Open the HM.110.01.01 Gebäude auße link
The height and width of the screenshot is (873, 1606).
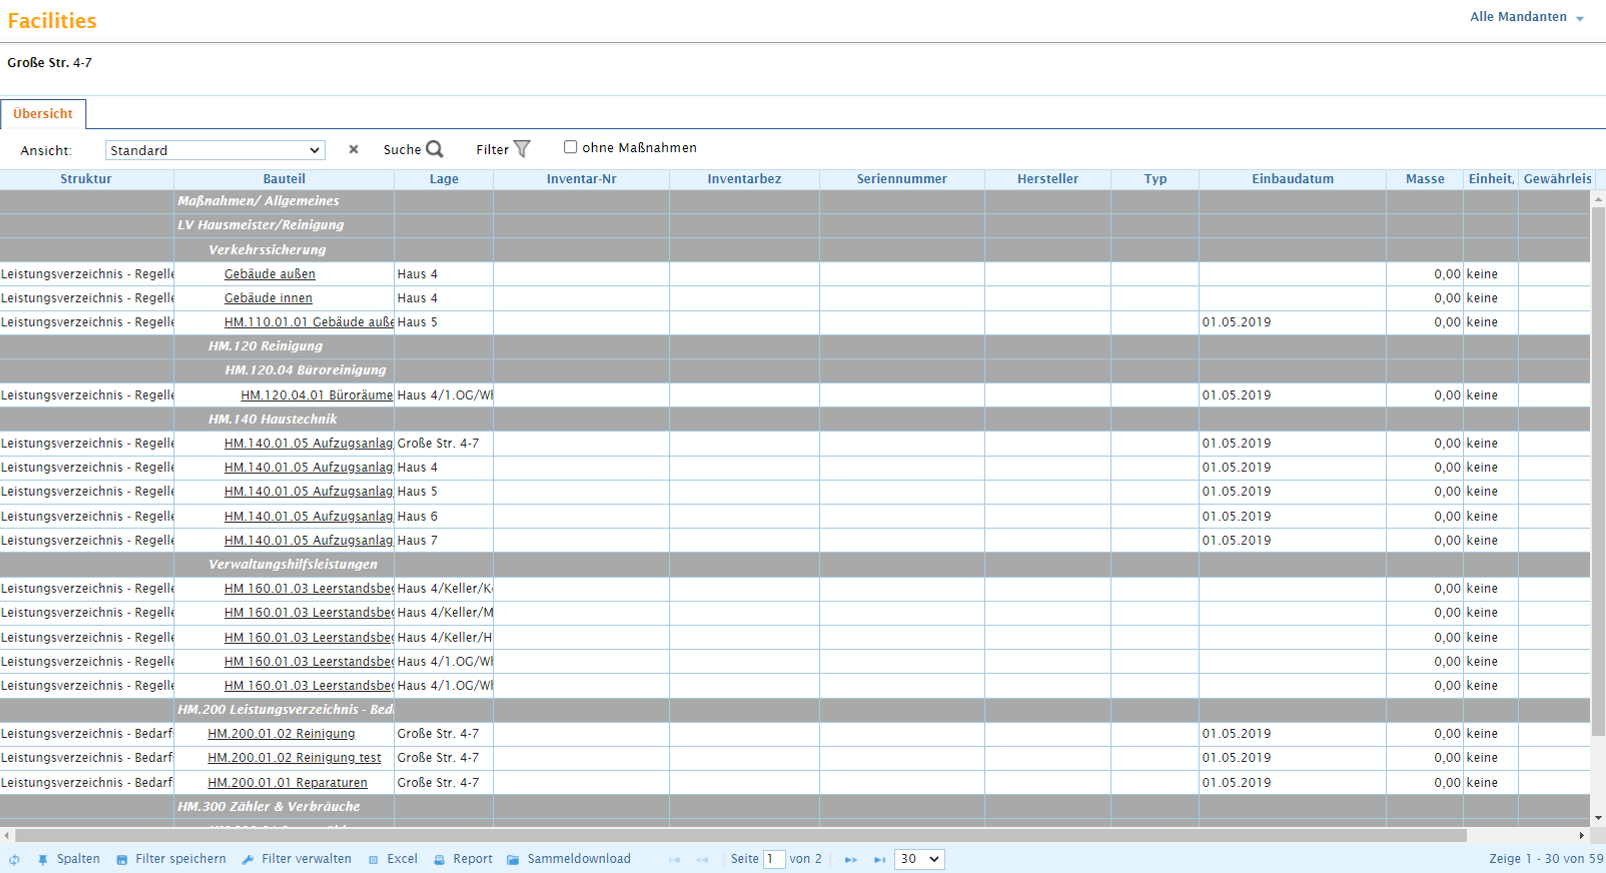click(309, 322)
